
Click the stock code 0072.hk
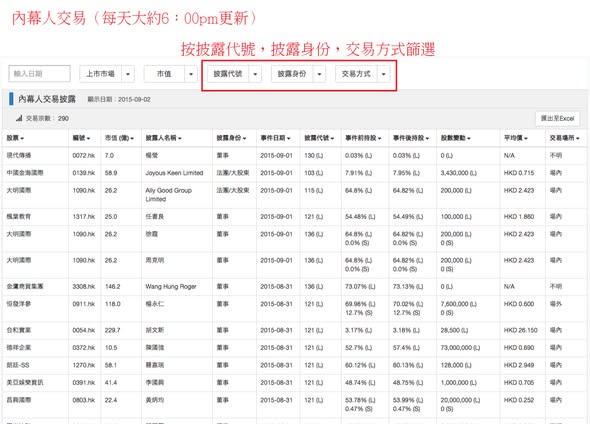pos(84,155)
